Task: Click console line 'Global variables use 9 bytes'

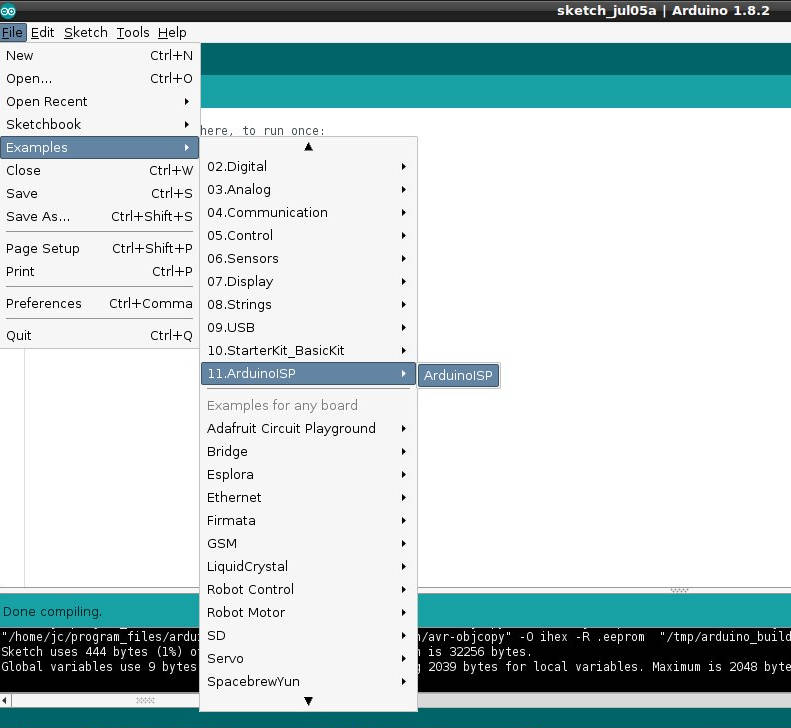Action: tap(99, 667)
